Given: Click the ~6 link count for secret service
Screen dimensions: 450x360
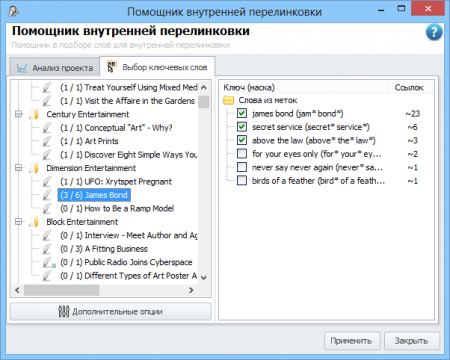Looking at the screenshot, I should (413, 127).
